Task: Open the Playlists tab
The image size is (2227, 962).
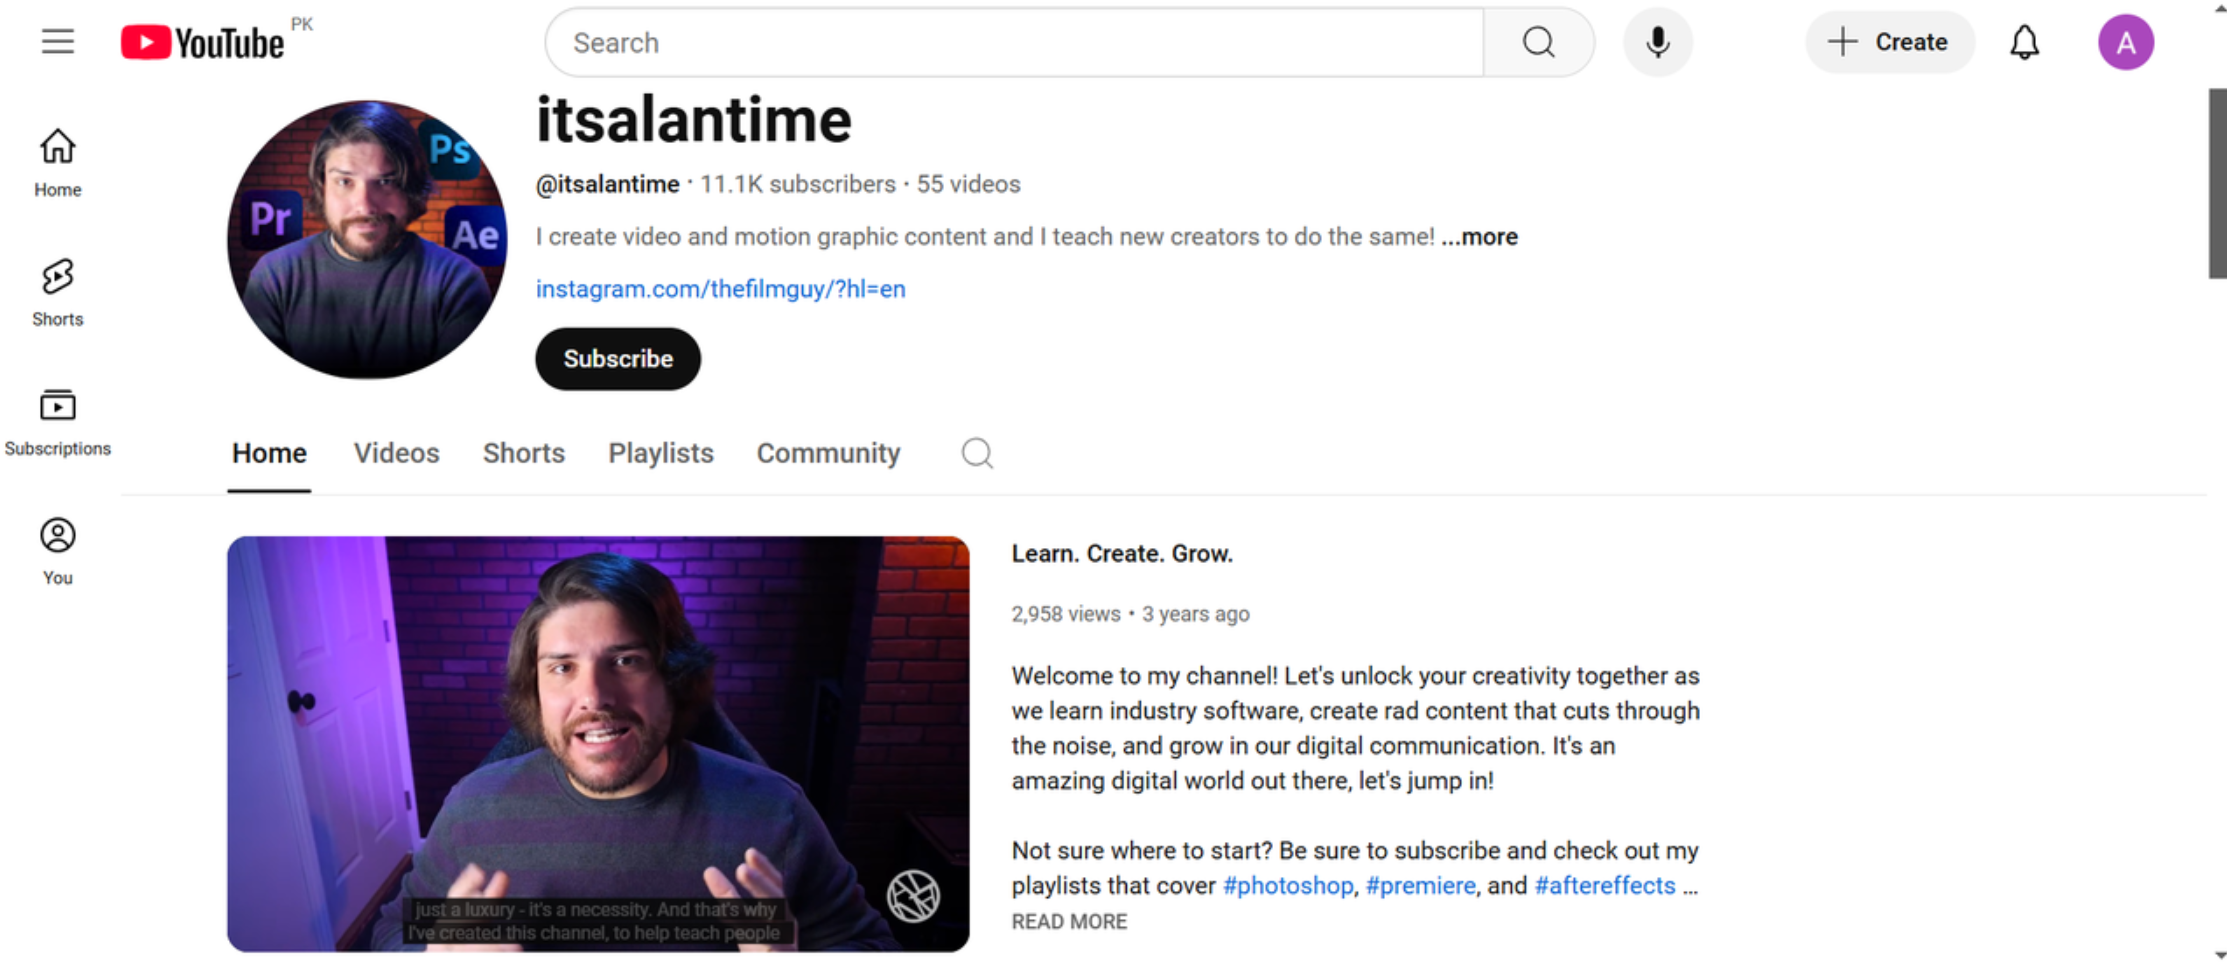Action: click(x=660, y=453)
